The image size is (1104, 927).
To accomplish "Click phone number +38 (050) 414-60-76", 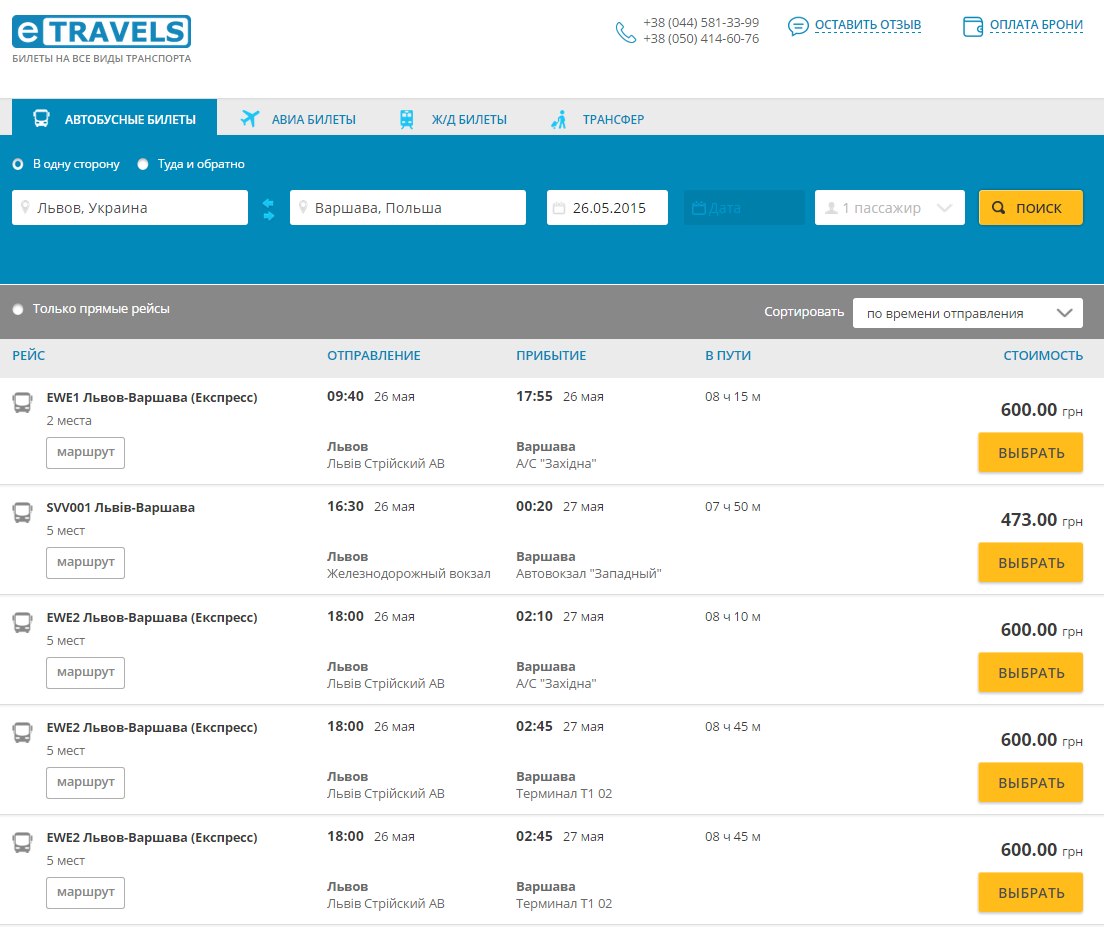I will pos(701,39).
